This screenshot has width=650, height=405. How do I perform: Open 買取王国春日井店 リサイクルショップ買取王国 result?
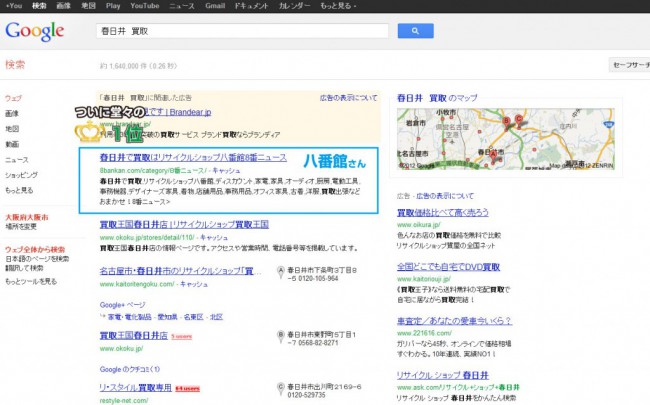click(x=184, y=224)
